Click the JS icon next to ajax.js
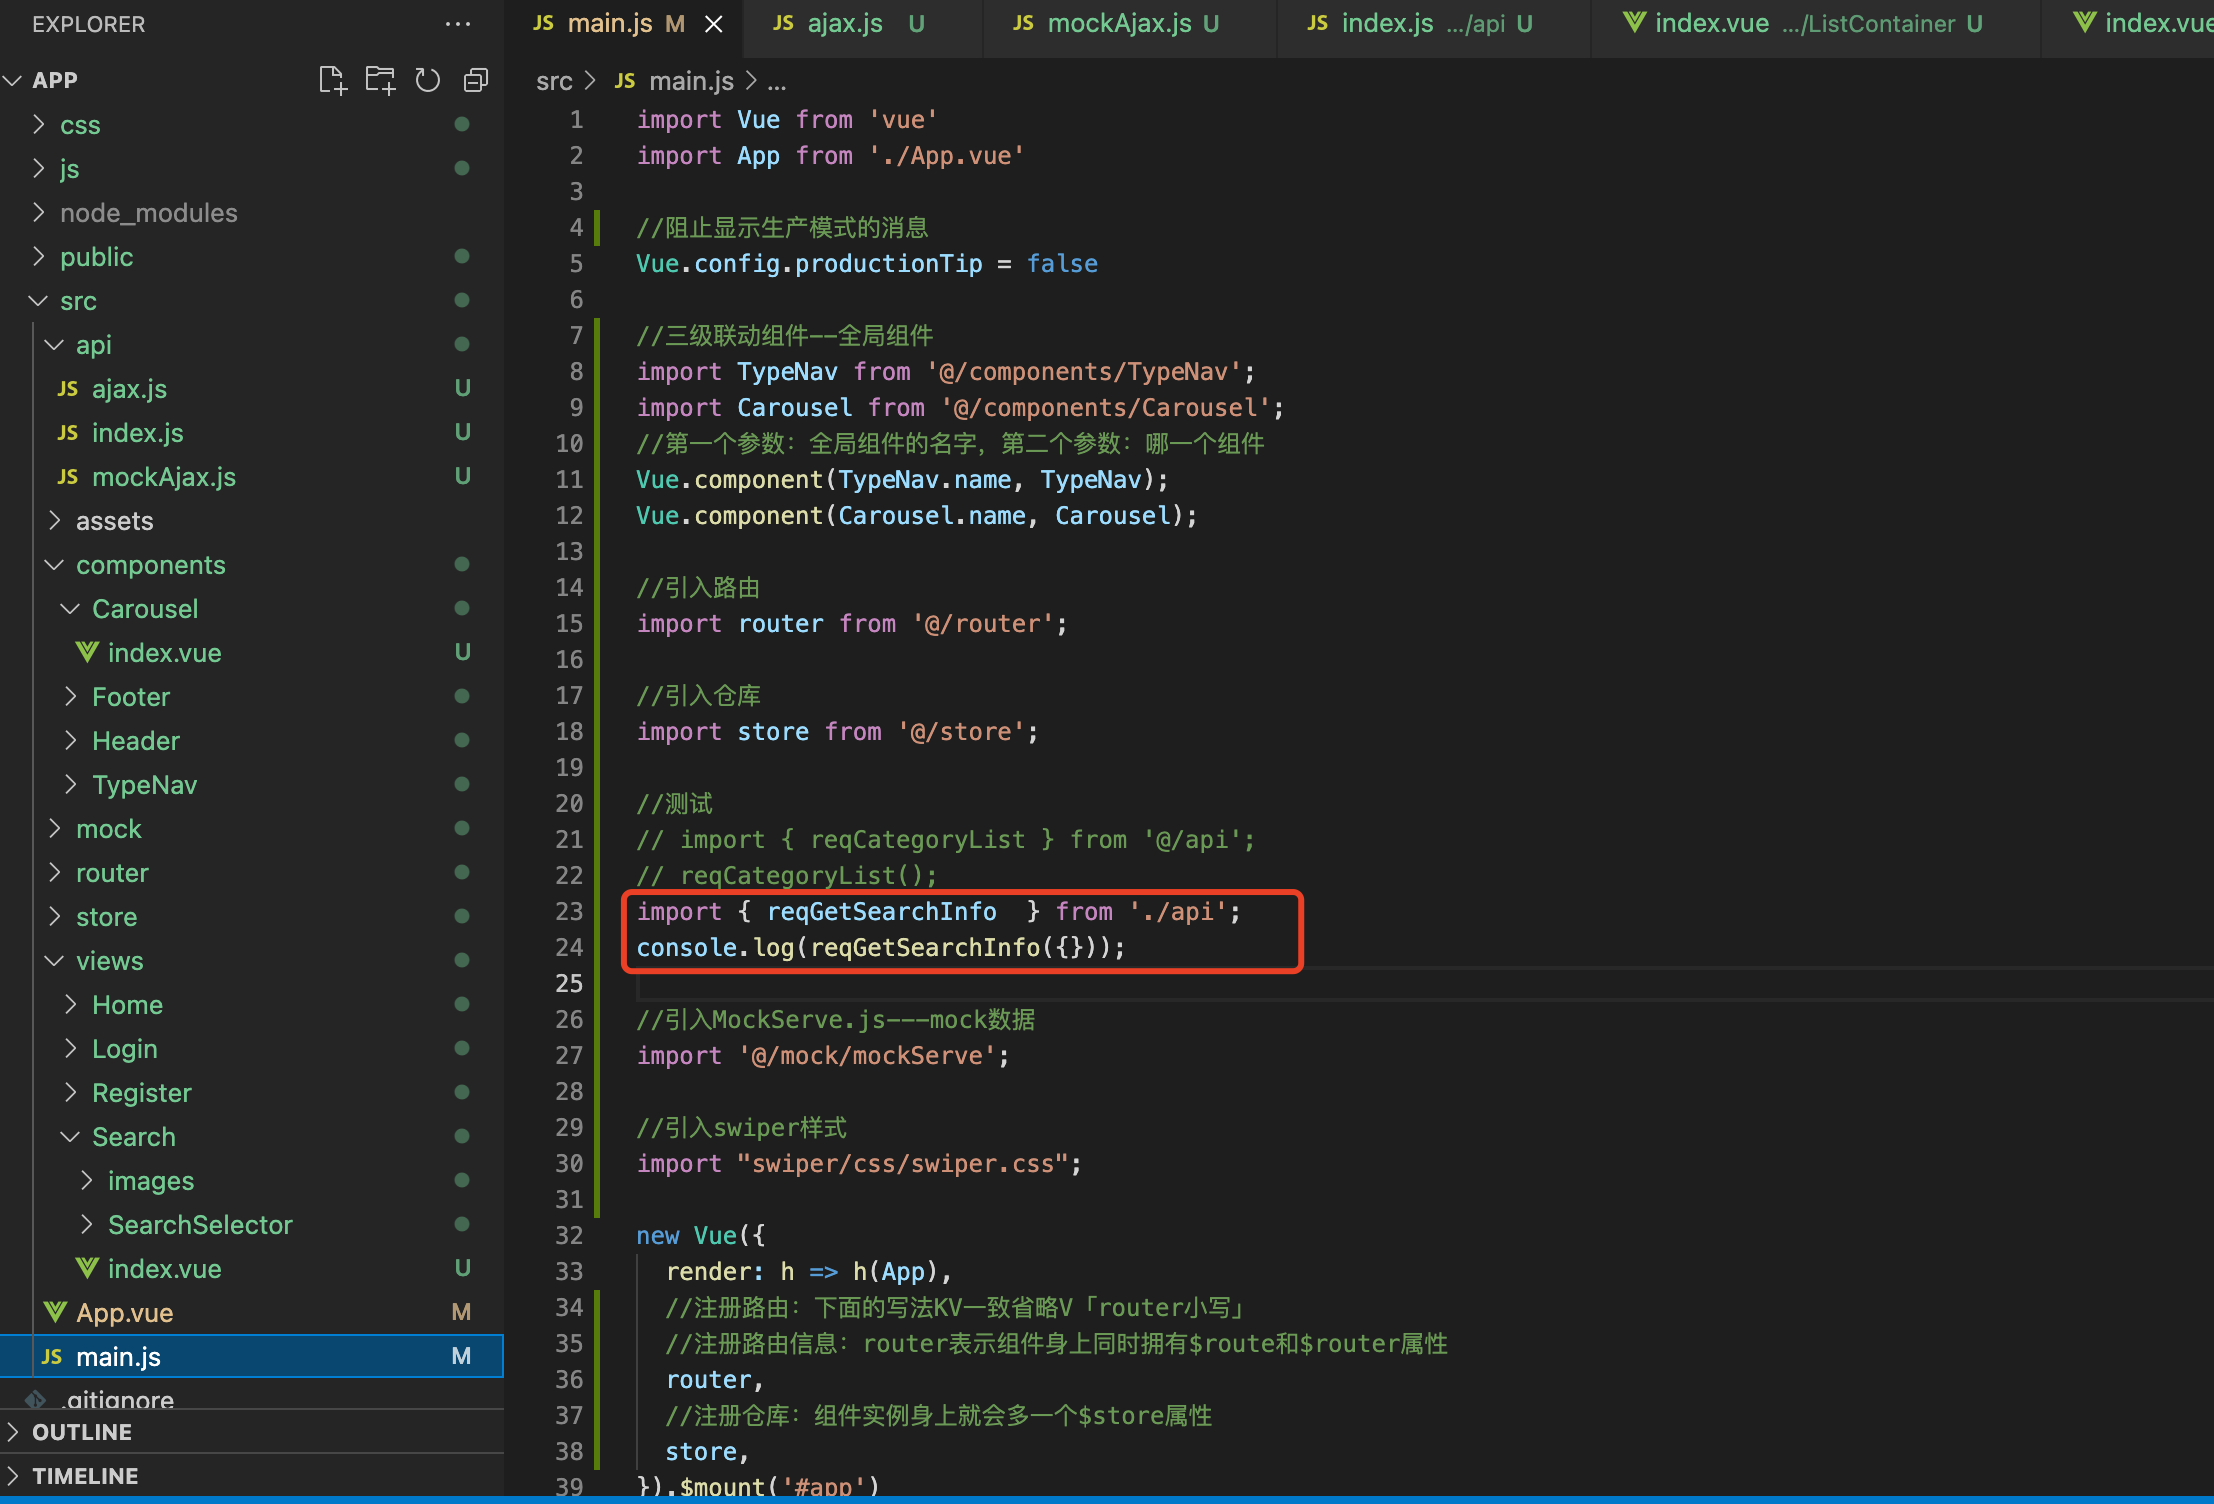This screenshot has width=2214, height=1504. point(68,388)
